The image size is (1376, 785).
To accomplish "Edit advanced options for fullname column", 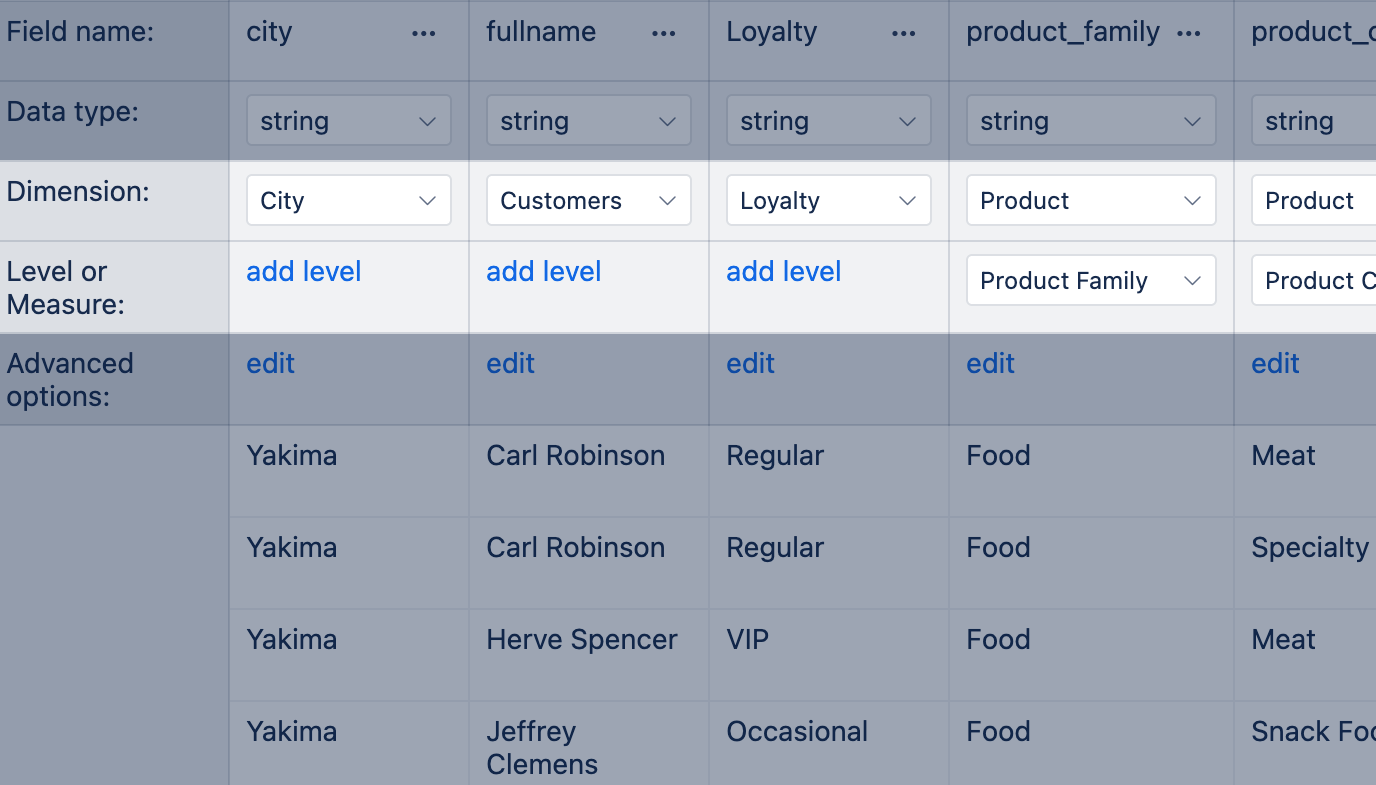I will coord(511,364).
